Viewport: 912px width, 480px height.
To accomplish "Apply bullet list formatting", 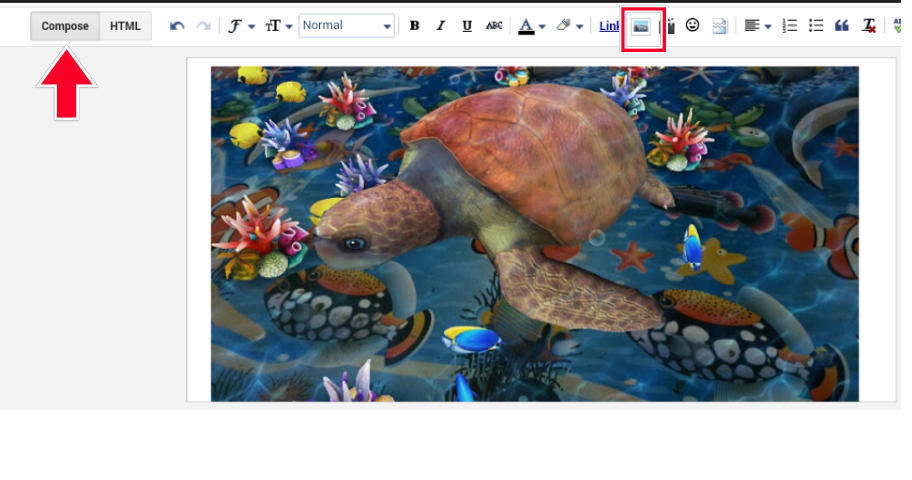I will pyautogui.click(x=815, y=26).
